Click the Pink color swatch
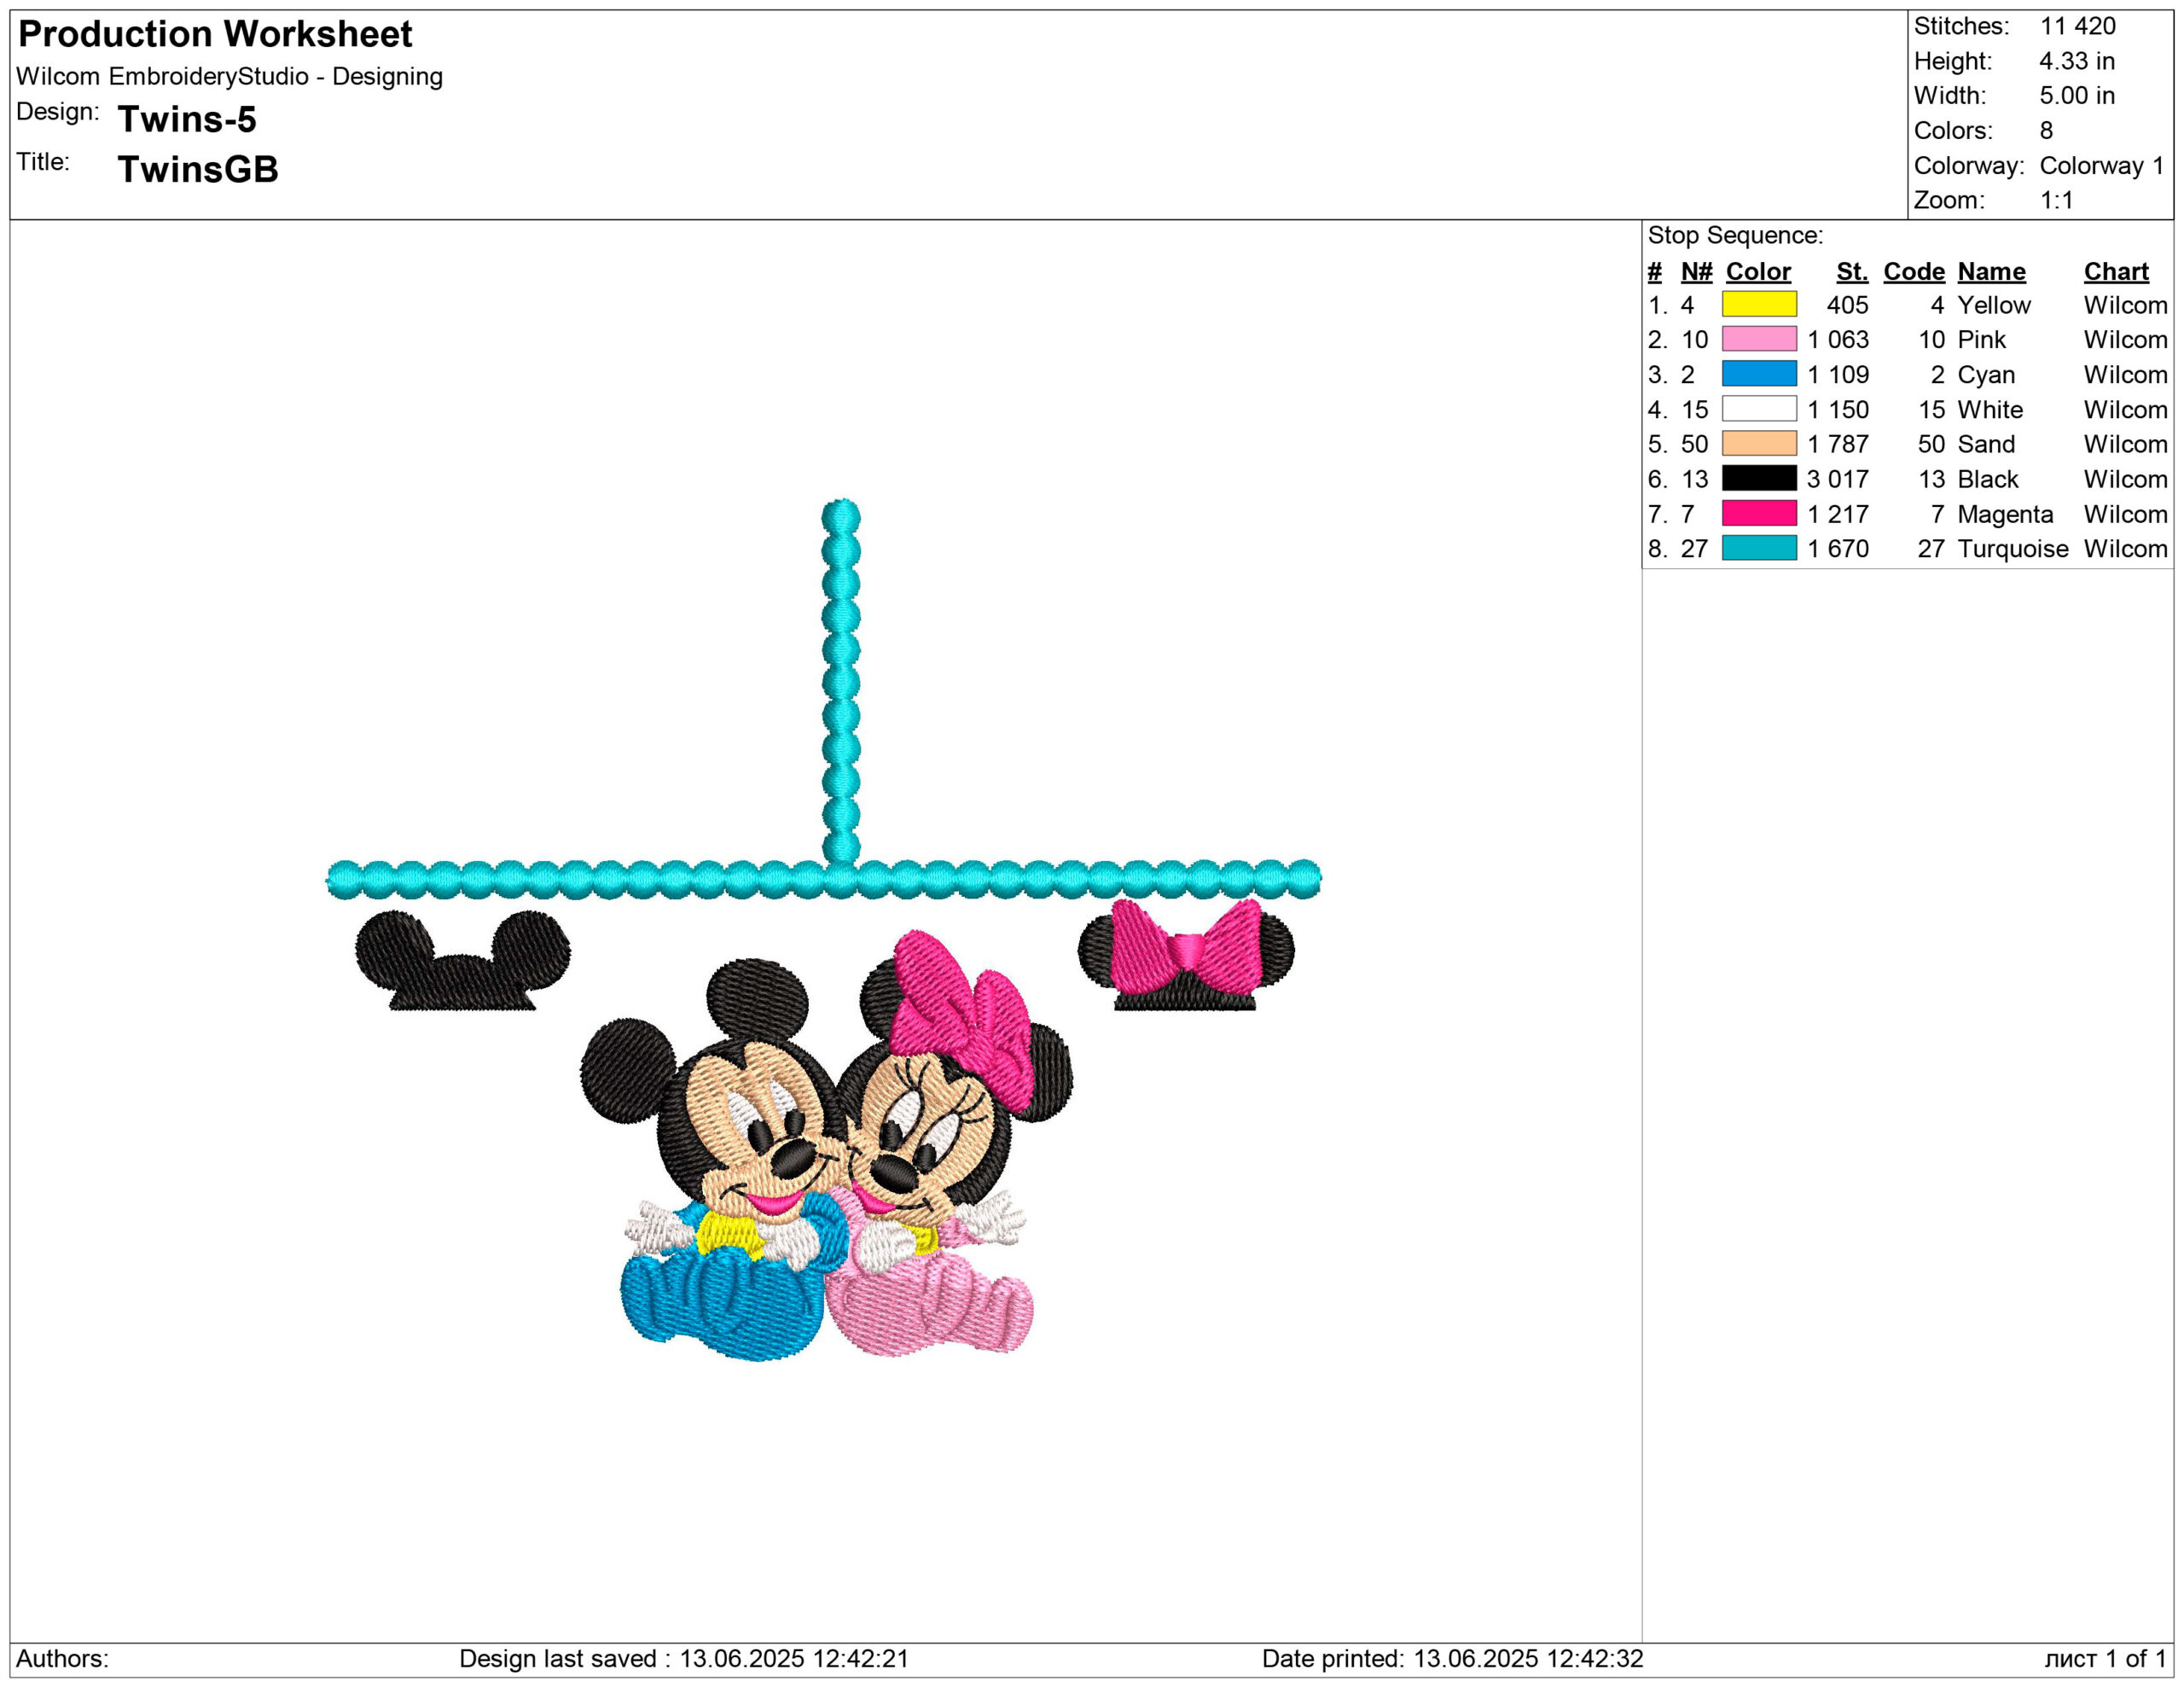Image resolution: width=2184 pixels, height=1681 pixels. coord(1758,339)
